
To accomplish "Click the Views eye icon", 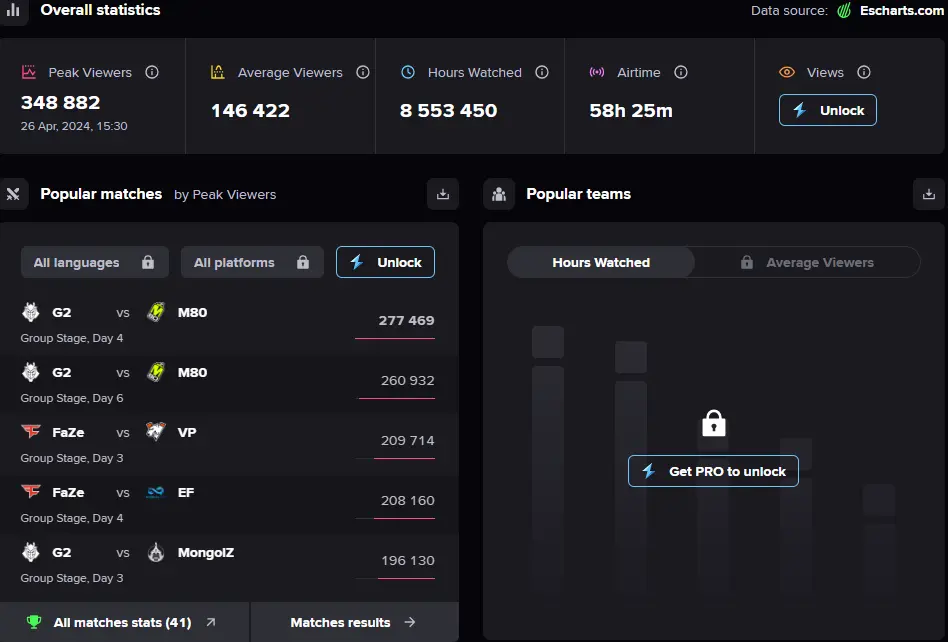I will click(787, 72).
